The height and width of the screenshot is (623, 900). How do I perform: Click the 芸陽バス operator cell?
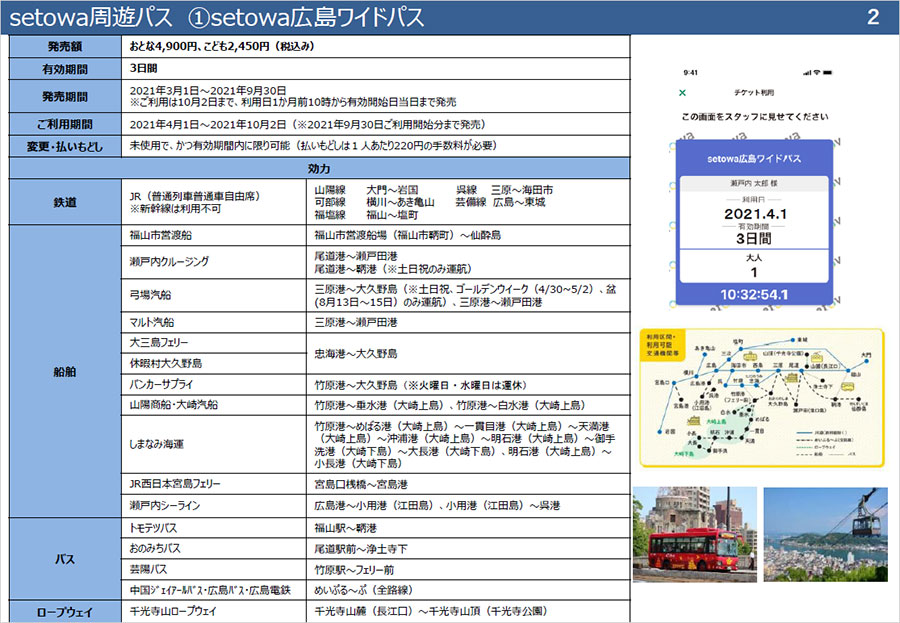click(x=214, y=570)
